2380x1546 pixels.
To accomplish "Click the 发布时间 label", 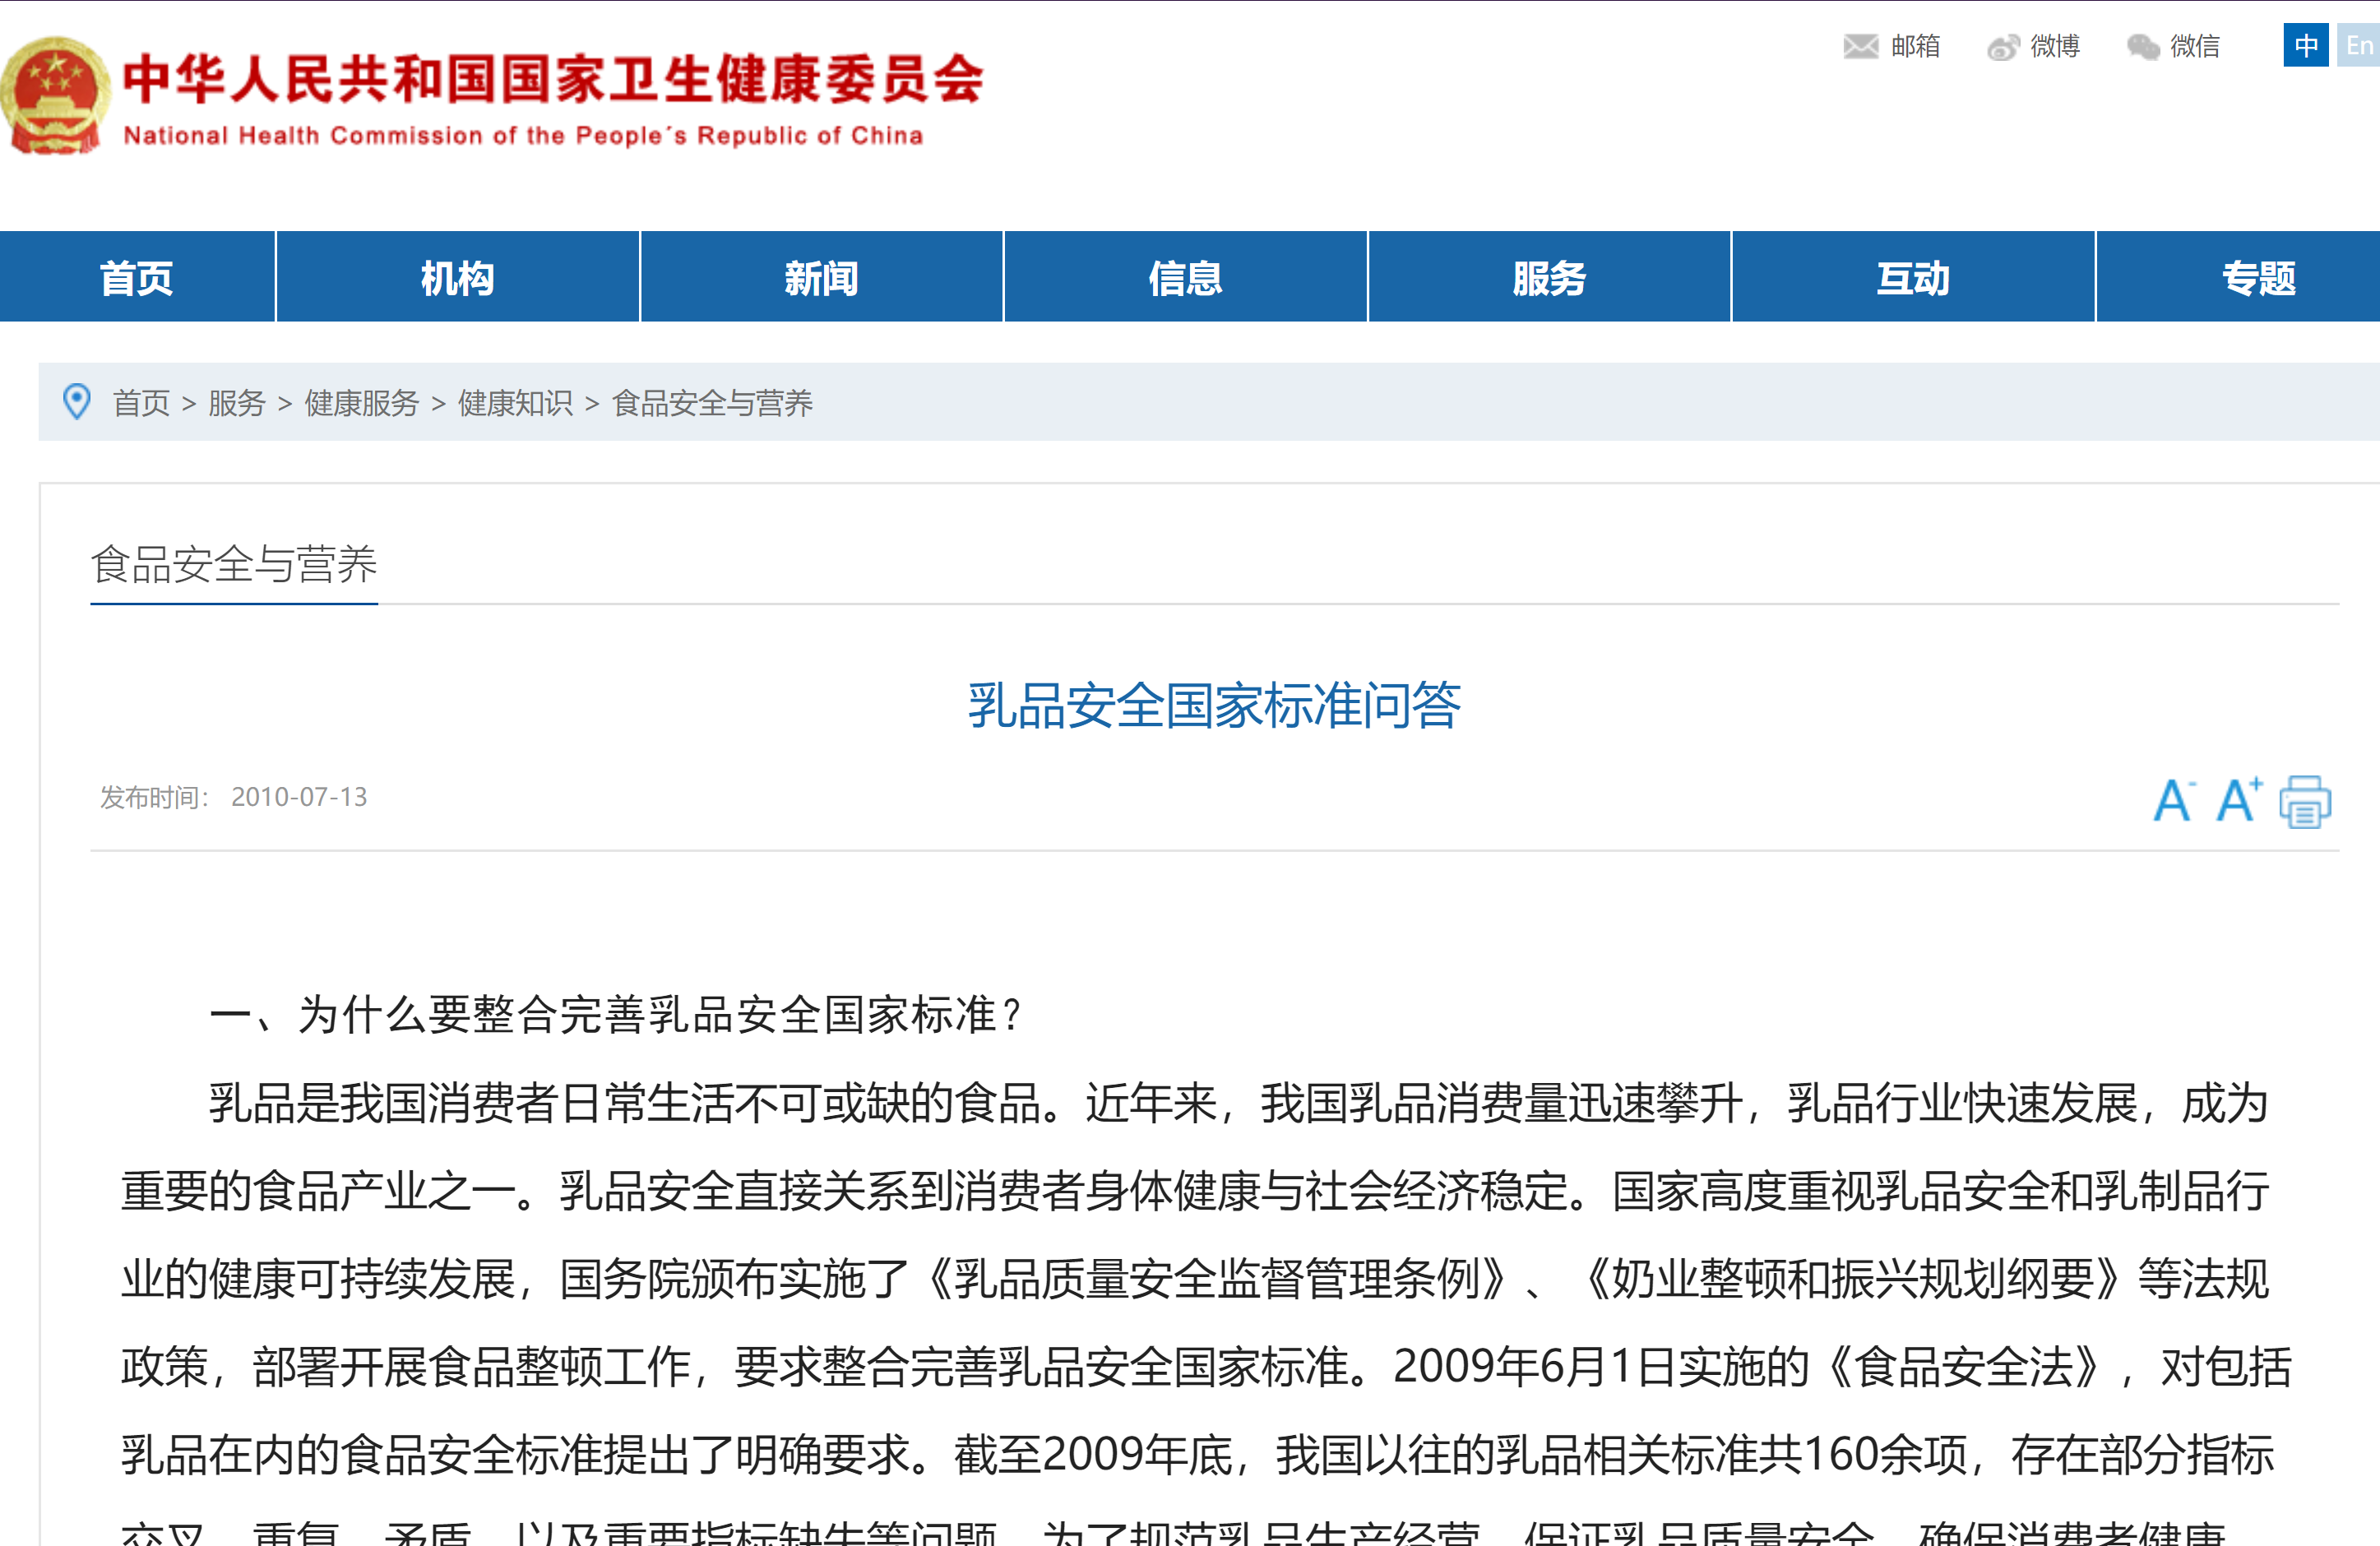I will click(154, 797).
